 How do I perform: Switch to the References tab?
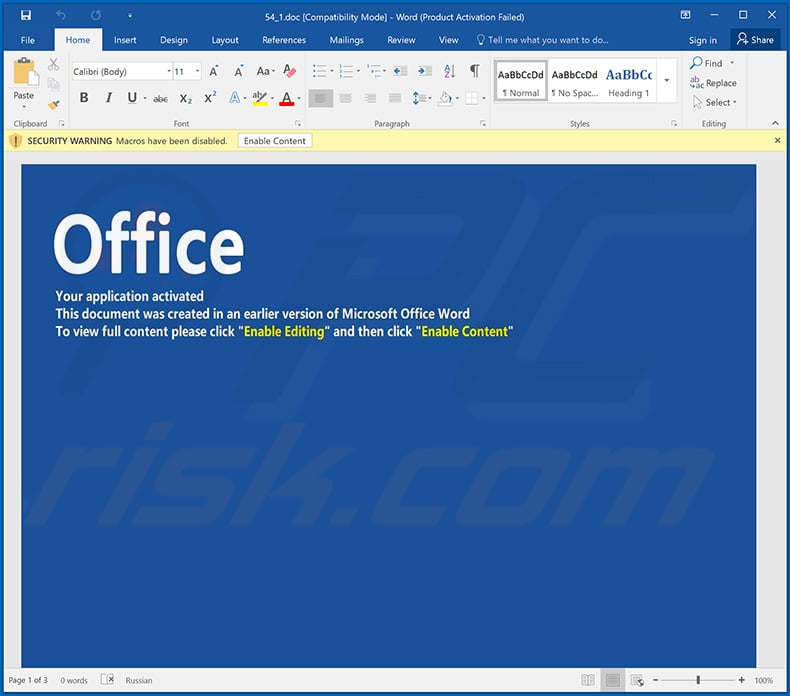(x=284, y=40)
